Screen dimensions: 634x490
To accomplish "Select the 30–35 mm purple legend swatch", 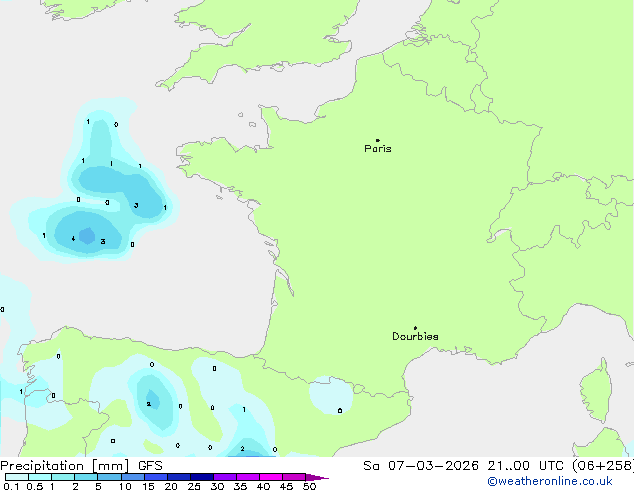I will tap(224, 477).
